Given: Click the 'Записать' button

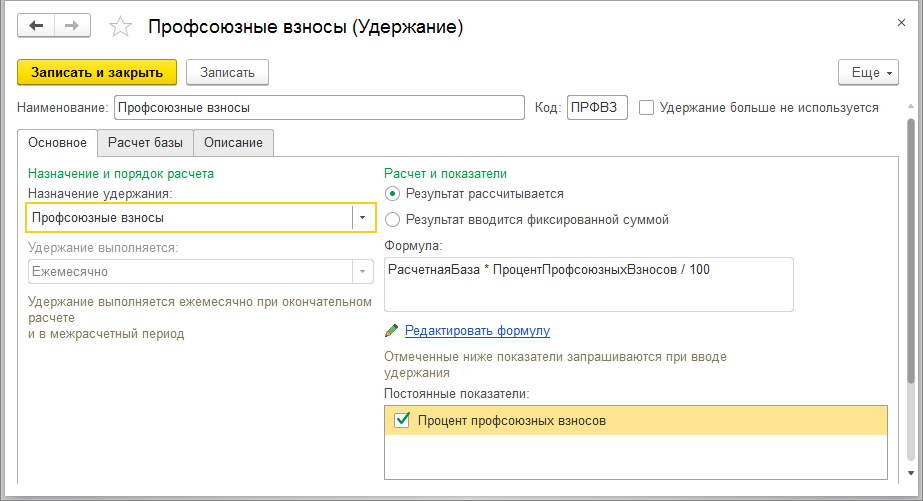Looking at the screenshot, I should (x=227, y=72).
